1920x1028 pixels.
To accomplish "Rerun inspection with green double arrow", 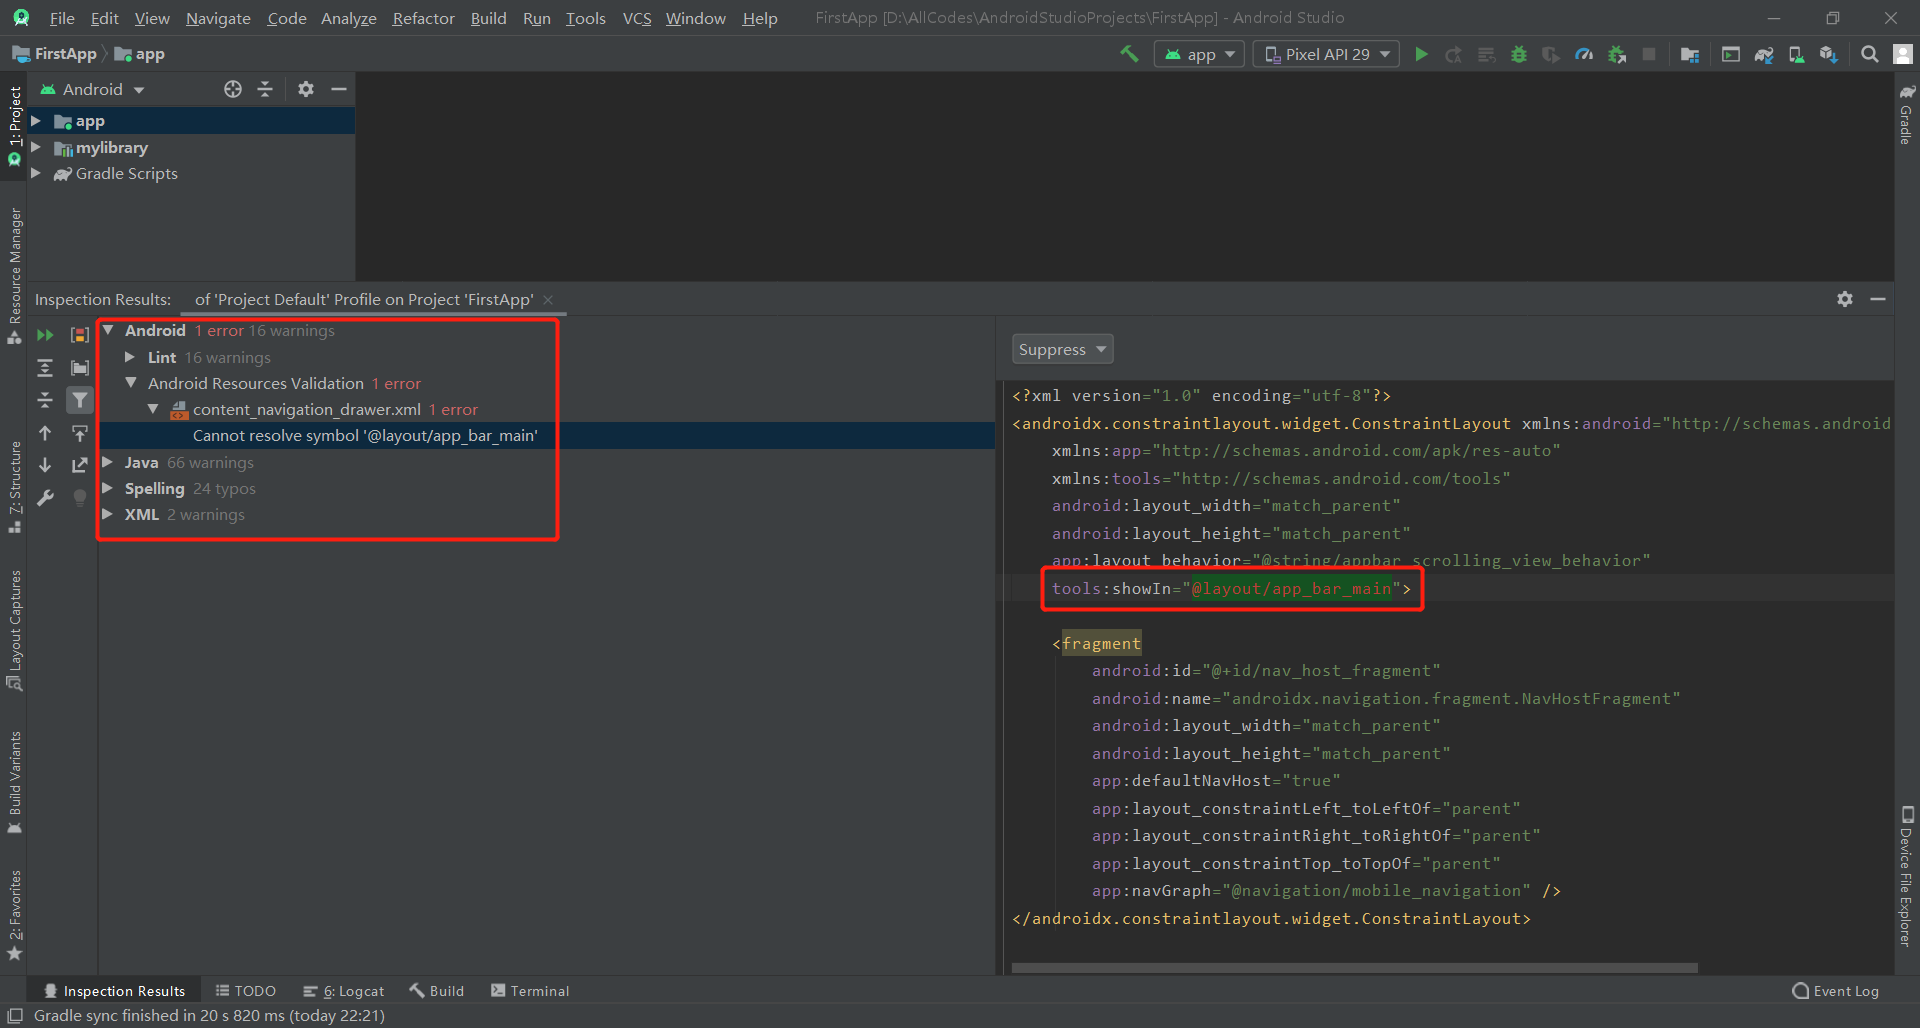I will click(x=45, y=335).
